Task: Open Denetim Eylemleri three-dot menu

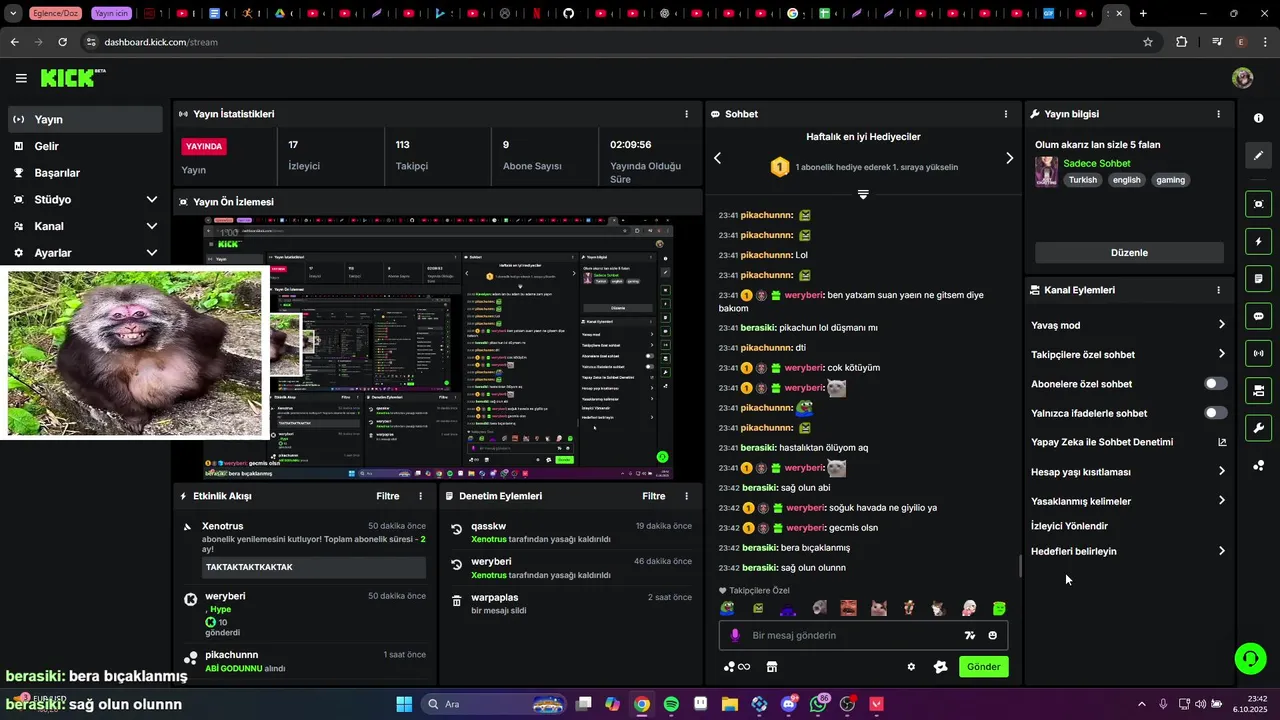Action: click(x=686, y=496)
